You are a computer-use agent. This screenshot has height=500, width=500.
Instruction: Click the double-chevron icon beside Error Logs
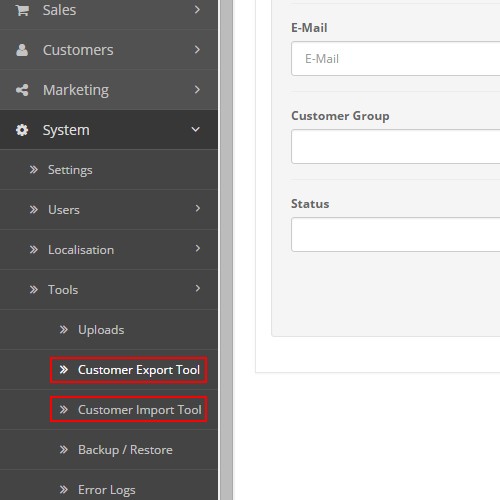(63, 490)
